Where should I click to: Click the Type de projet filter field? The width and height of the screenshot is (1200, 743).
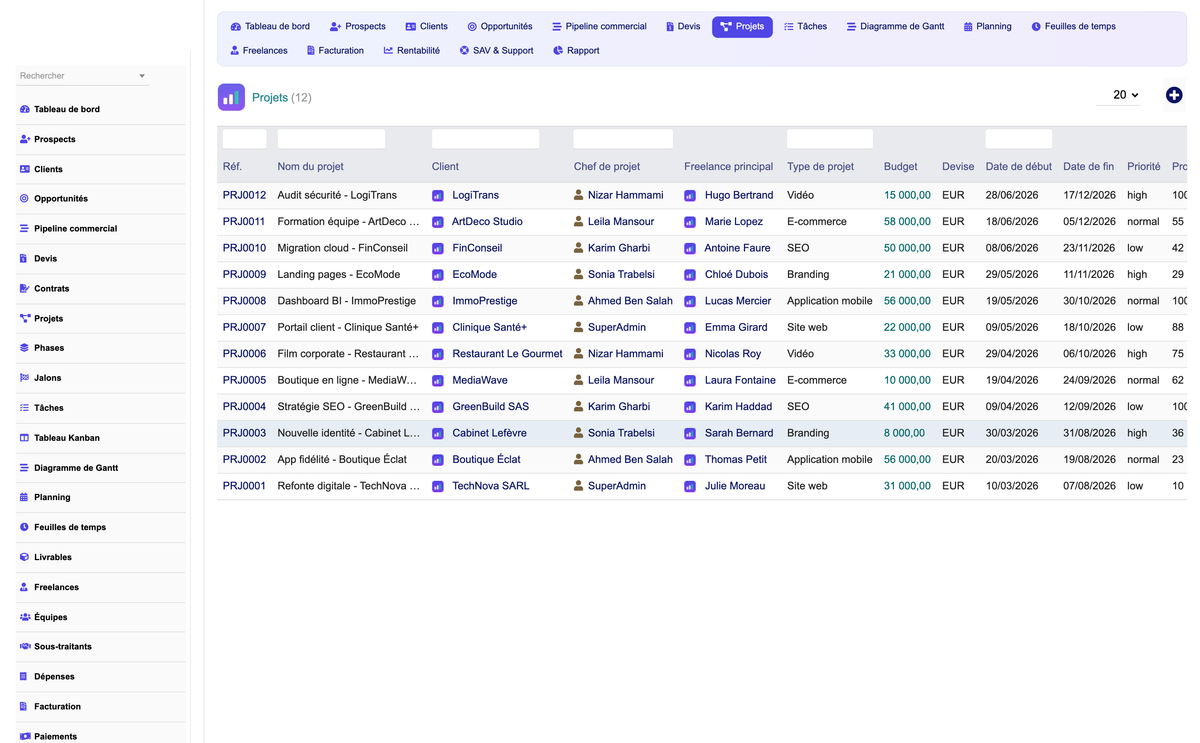(830, 139)
